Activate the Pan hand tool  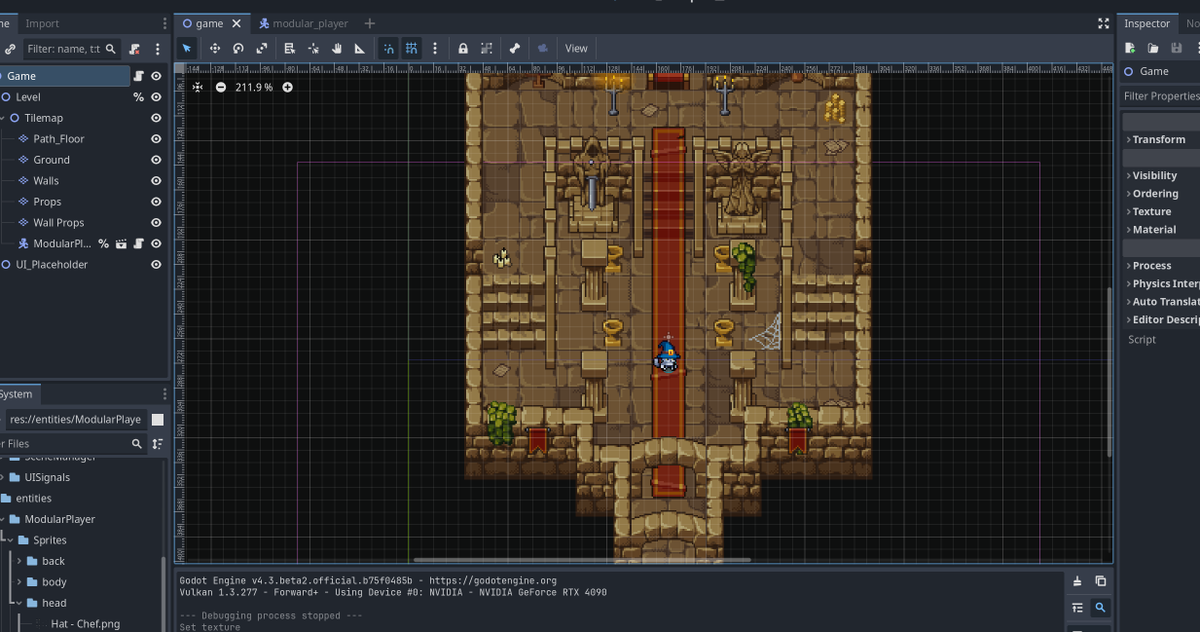[337, 48]
